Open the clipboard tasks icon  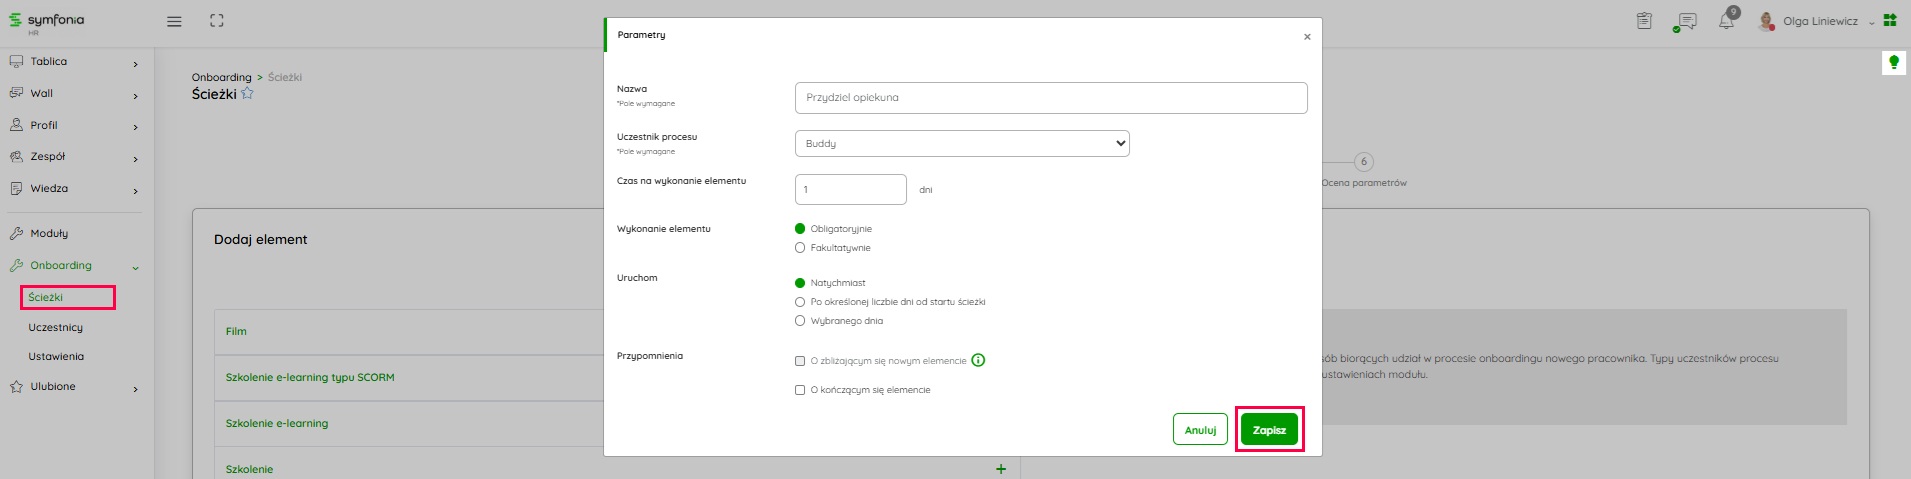pos(1644,21)
